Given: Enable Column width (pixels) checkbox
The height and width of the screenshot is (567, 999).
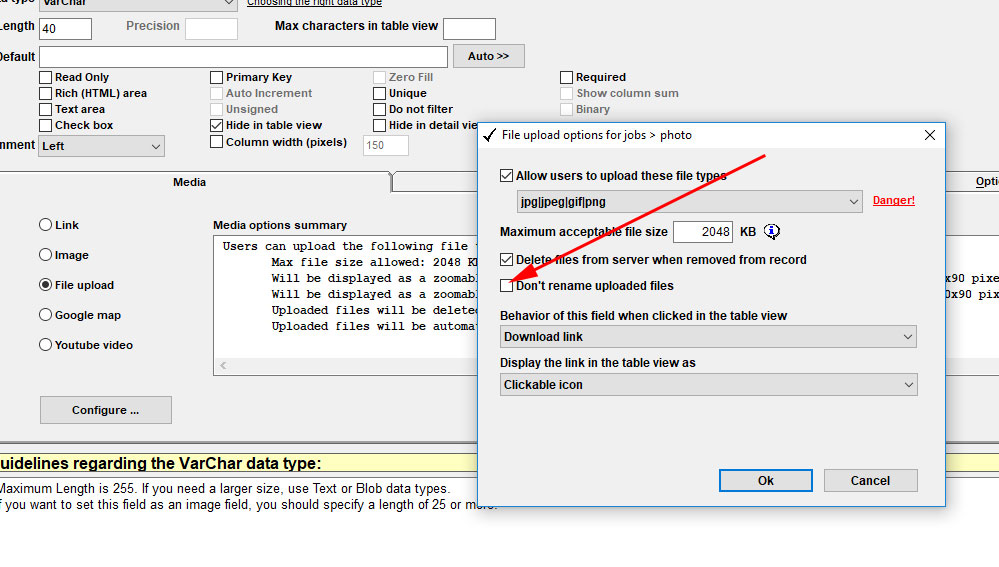Looking at the screenshot, I should tap(217, 141).
